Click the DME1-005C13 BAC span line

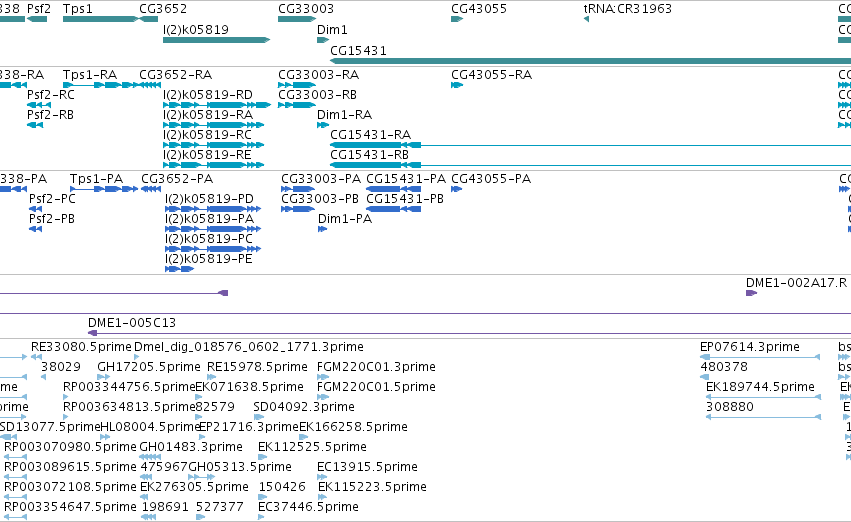469,333
